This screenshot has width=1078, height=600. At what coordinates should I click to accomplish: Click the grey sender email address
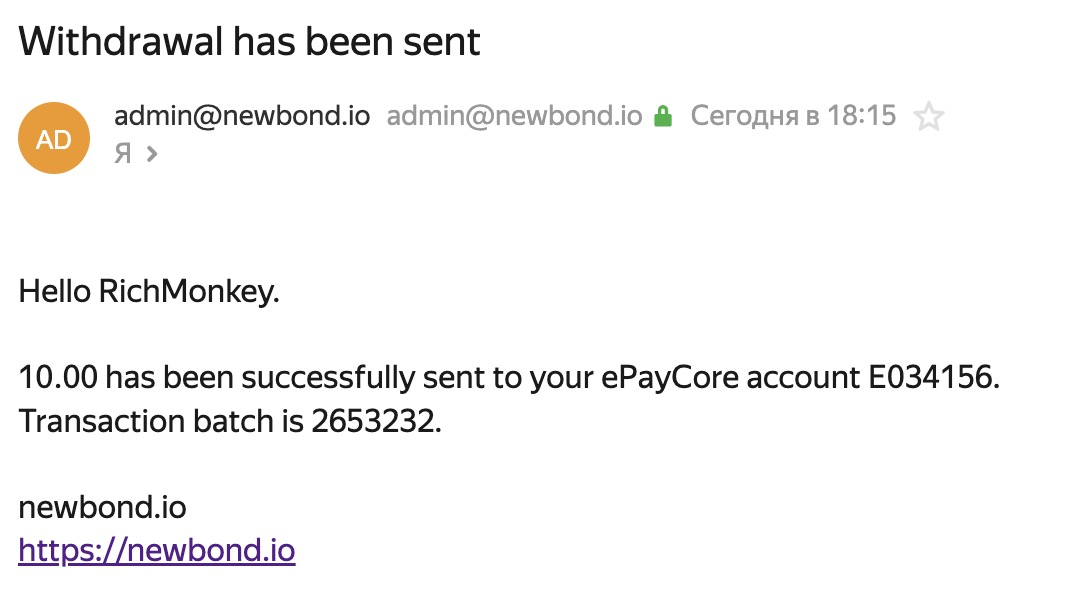[514, 115]
